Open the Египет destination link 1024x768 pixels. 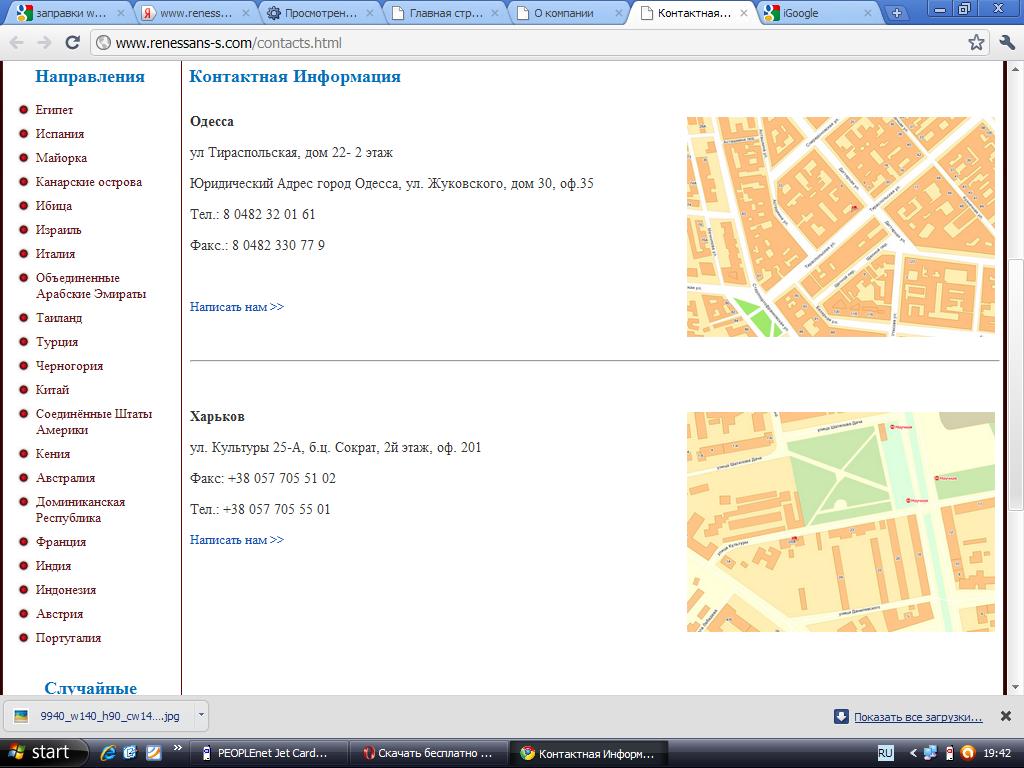[x=54, y=110]
